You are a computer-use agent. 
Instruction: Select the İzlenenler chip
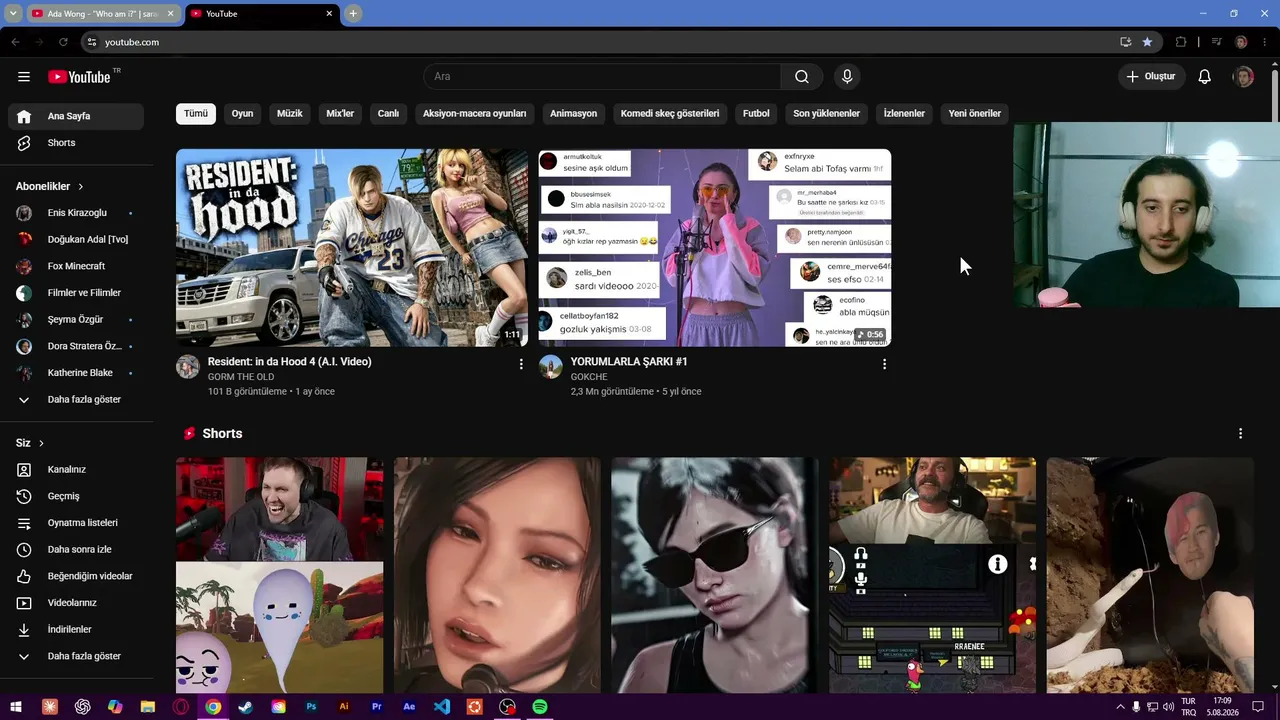click(x=904, y=114)
